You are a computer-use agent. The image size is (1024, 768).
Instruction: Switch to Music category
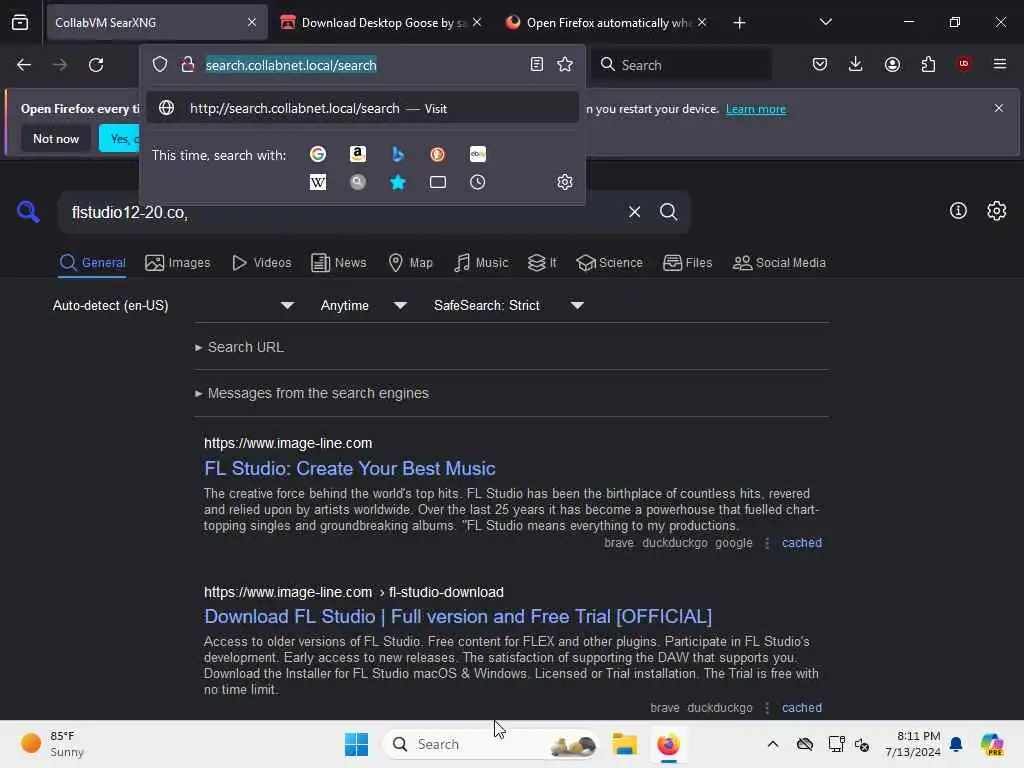[x=481, y=263]
